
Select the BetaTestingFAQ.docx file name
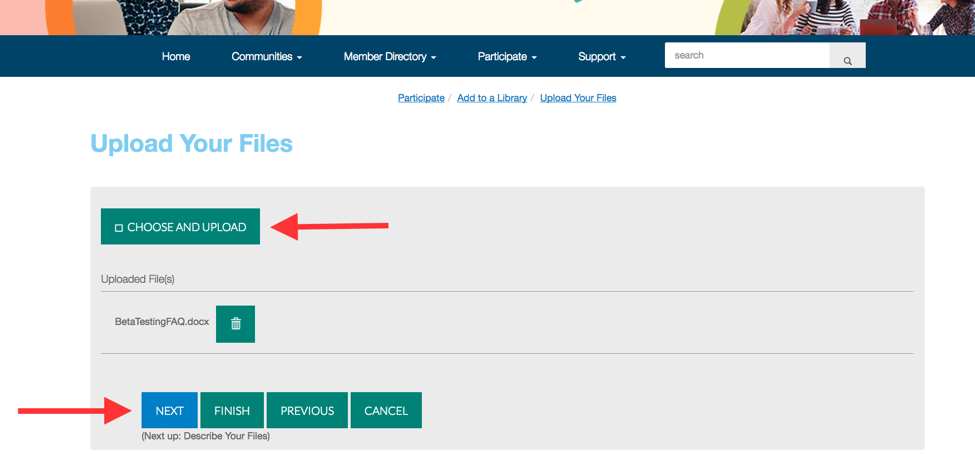pos(162,322)
